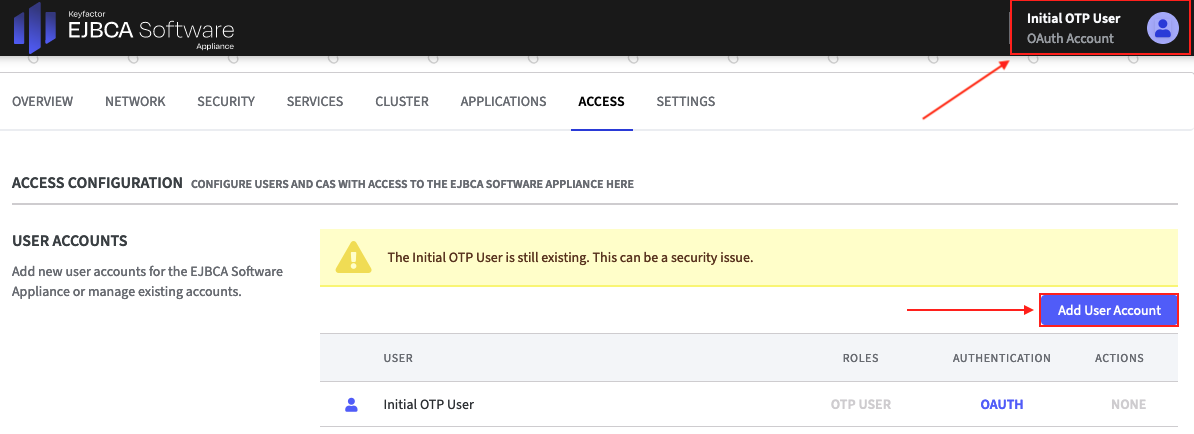
Task: Click the OAUTH authentication link
Action: coord(1001,405)
